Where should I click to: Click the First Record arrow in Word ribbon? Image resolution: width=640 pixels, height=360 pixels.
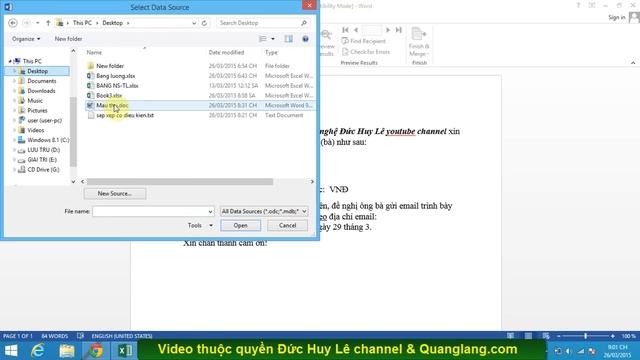click(345, 30)
